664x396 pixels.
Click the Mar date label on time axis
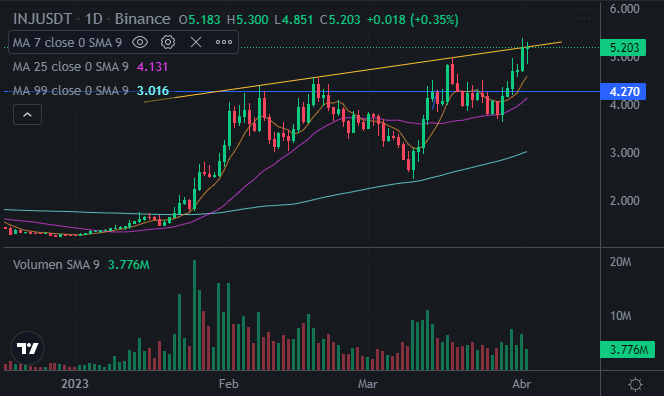tap(368, 384)
